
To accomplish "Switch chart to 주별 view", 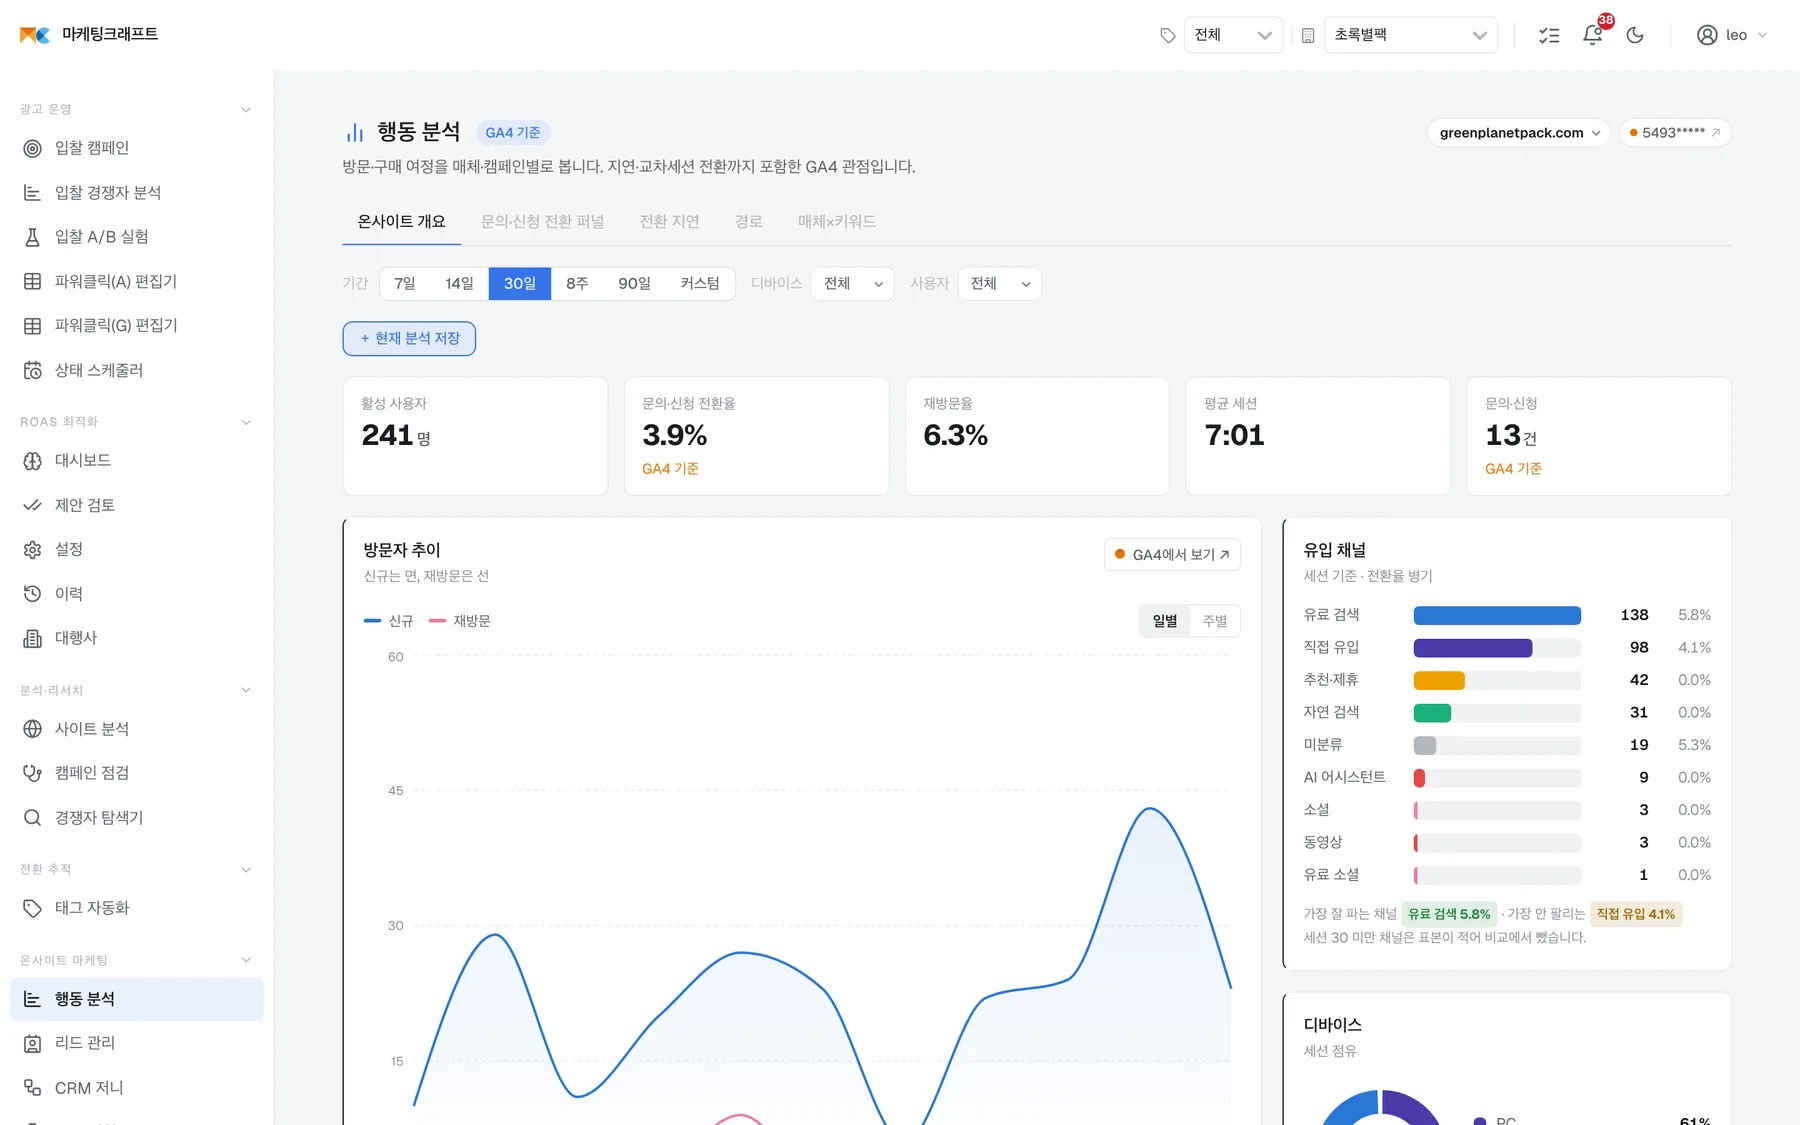I will [1215, 621].
